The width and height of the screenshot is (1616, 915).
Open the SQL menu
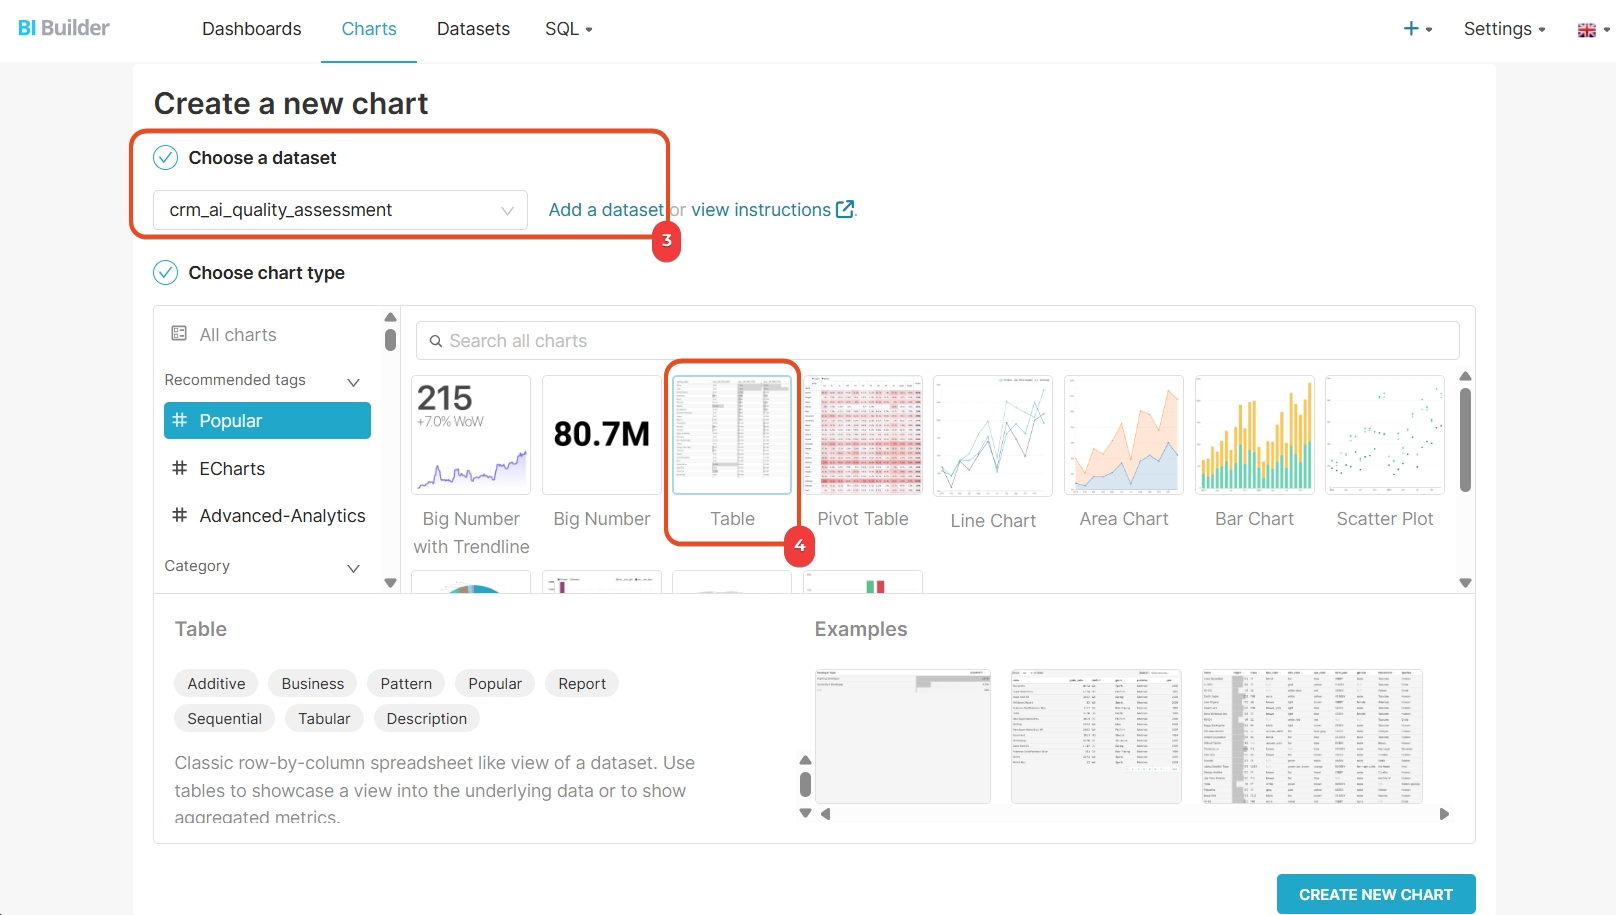tap(568, 29)
